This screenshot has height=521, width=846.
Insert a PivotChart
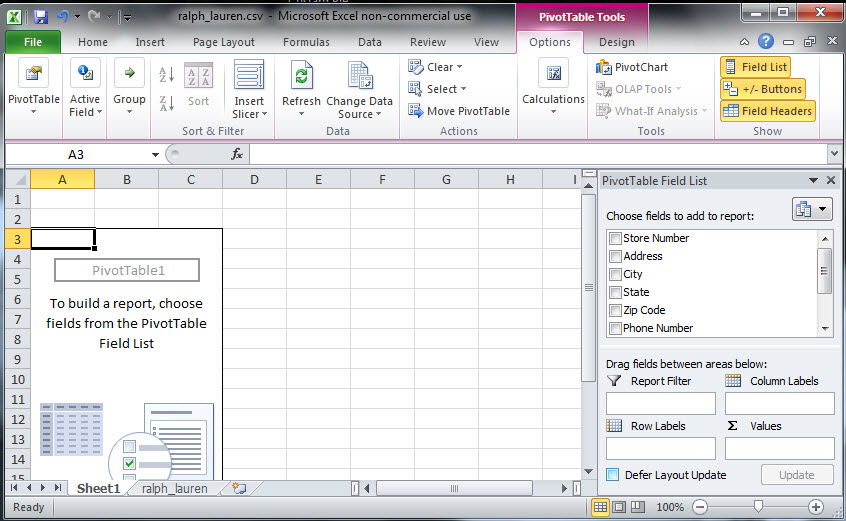[632, 67]
